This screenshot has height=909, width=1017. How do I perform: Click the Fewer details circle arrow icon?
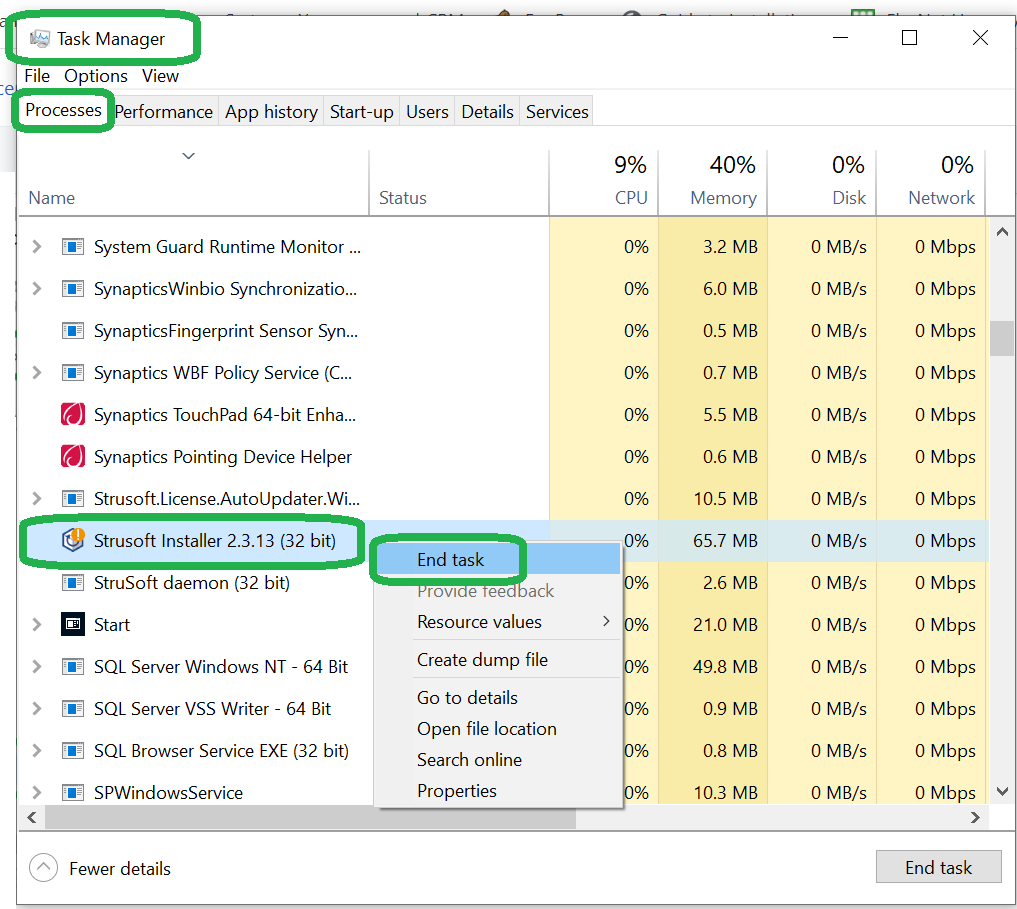coord(43,868)
